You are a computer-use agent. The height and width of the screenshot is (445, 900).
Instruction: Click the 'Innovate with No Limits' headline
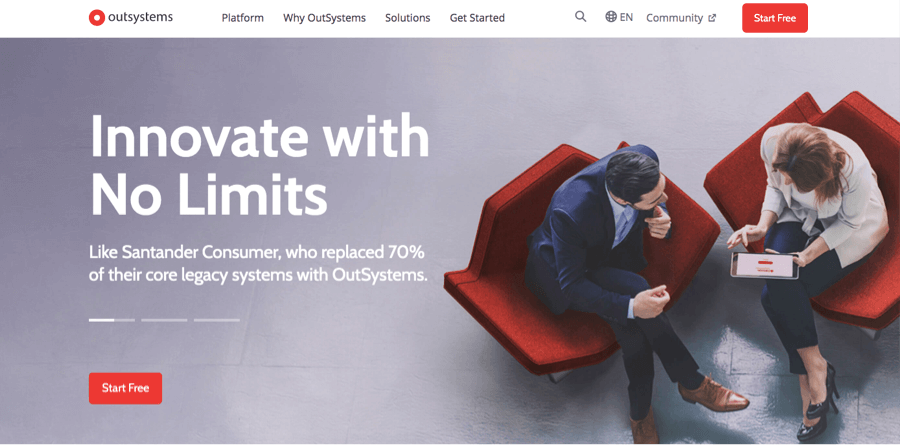point(260,164)
